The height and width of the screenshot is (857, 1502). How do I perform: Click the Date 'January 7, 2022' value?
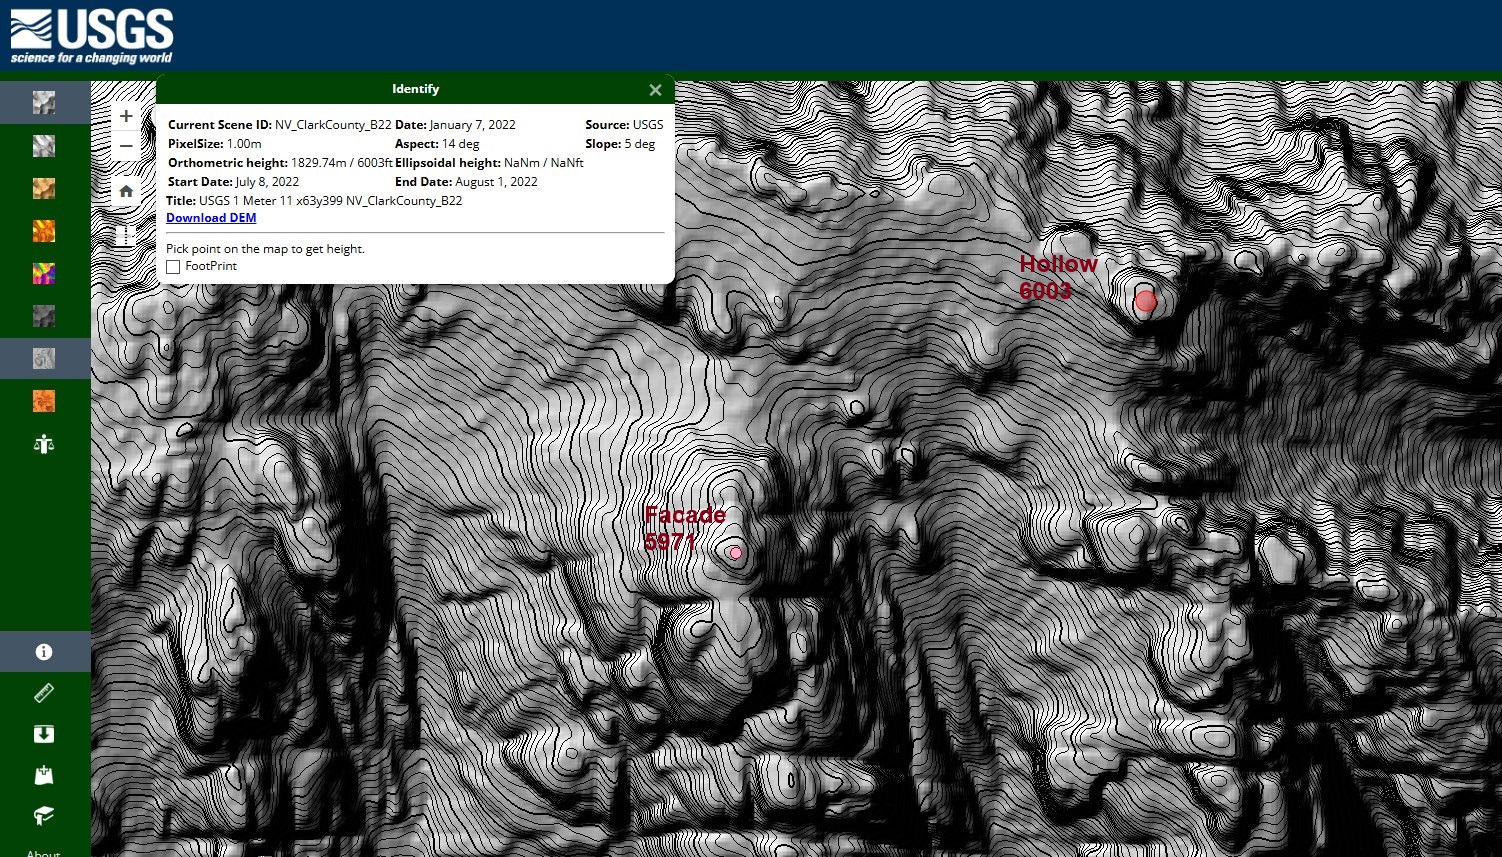coord(473,125)
